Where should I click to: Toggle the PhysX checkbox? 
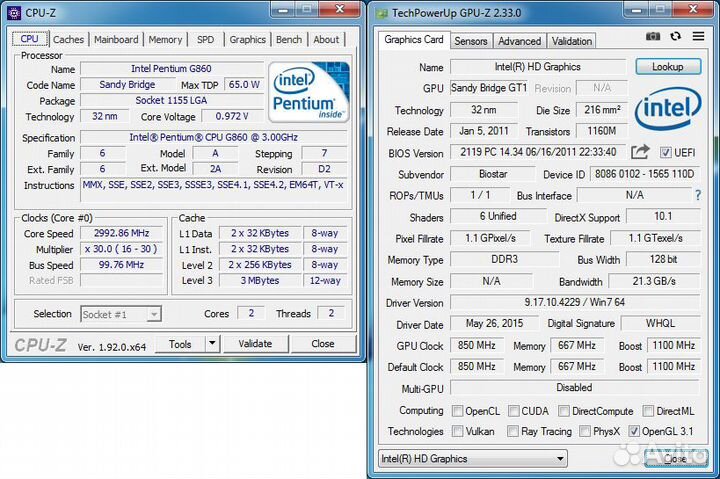click(x=585, y=431)
